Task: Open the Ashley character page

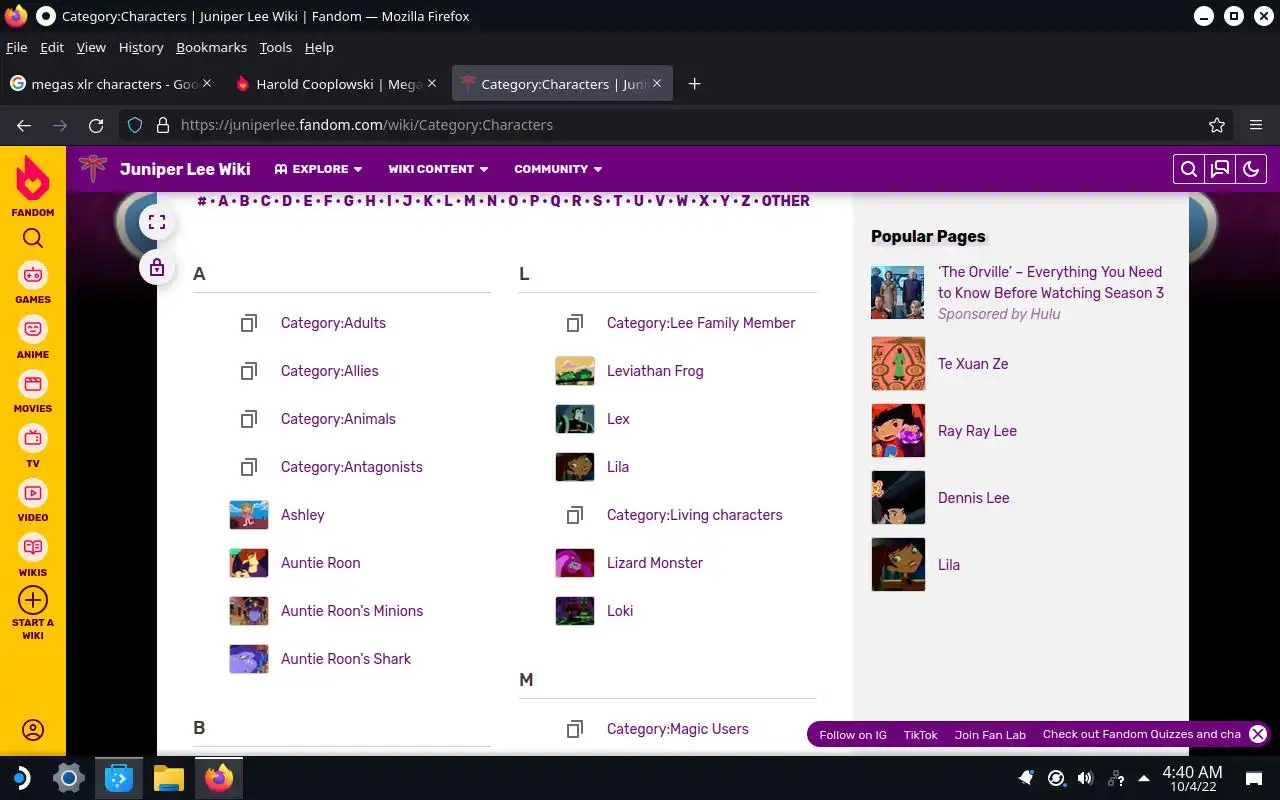Action: [302, 515]
